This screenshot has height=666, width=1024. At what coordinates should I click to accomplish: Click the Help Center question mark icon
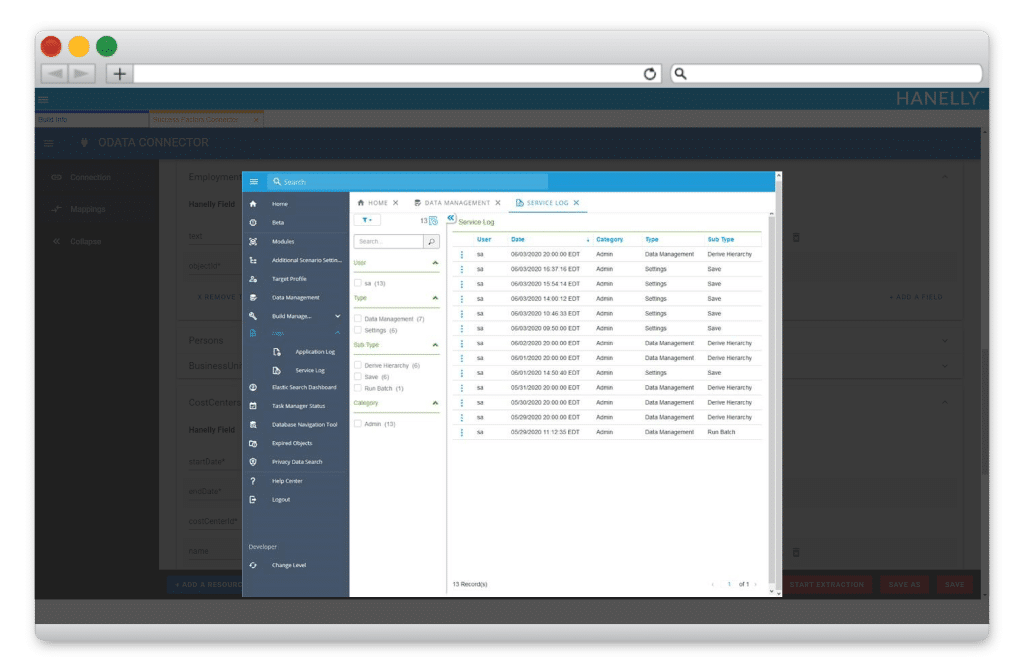pyautogui.click(x=253, y=481)
